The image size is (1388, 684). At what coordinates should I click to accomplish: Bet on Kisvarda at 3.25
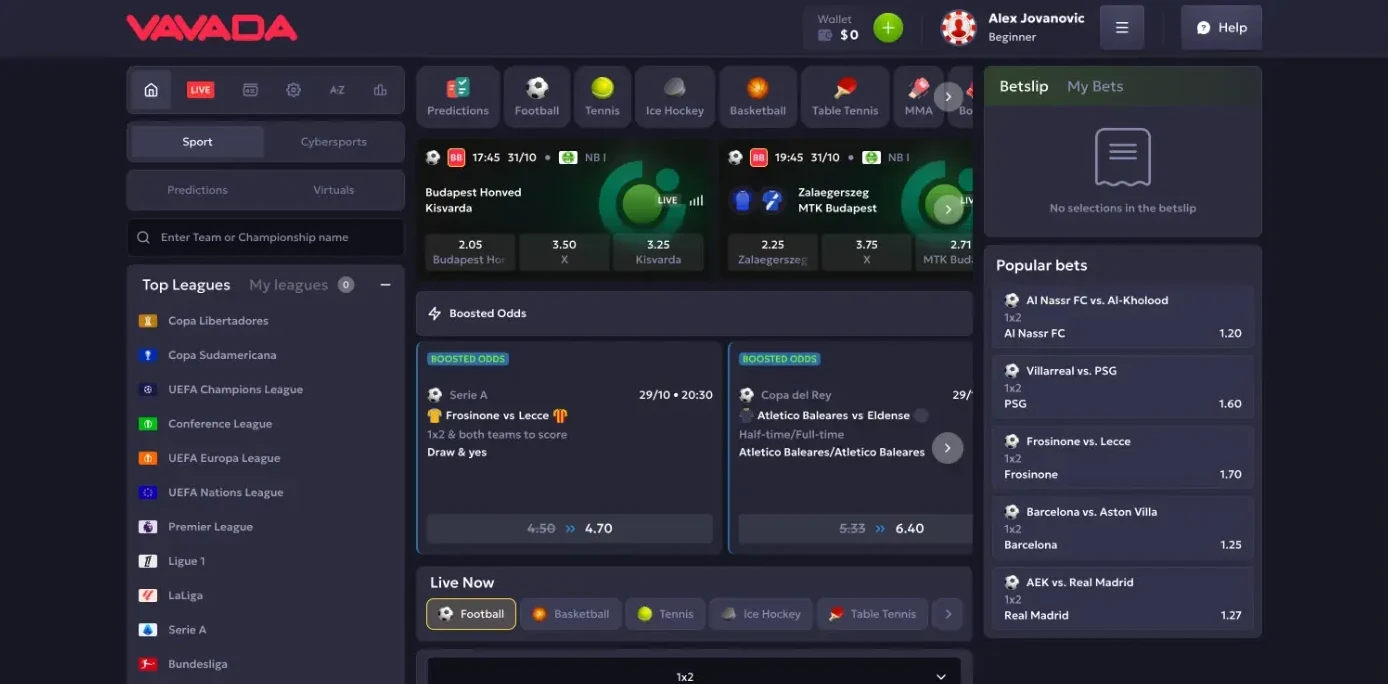pos(658,252)
